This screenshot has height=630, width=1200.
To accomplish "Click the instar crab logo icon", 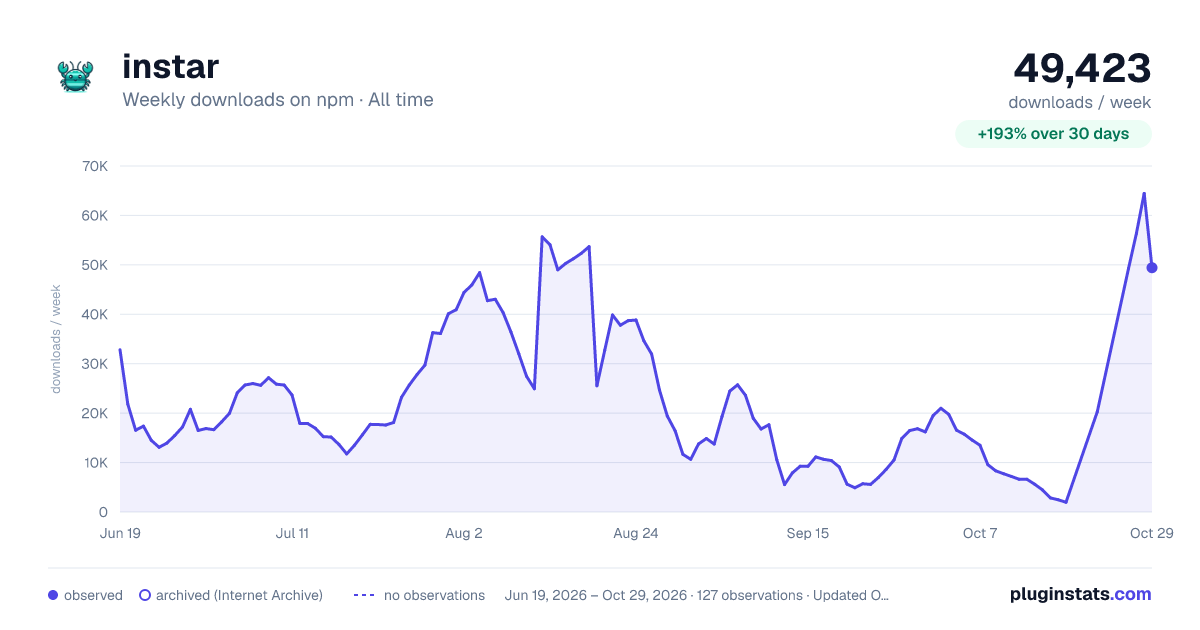I will [75, 76].
